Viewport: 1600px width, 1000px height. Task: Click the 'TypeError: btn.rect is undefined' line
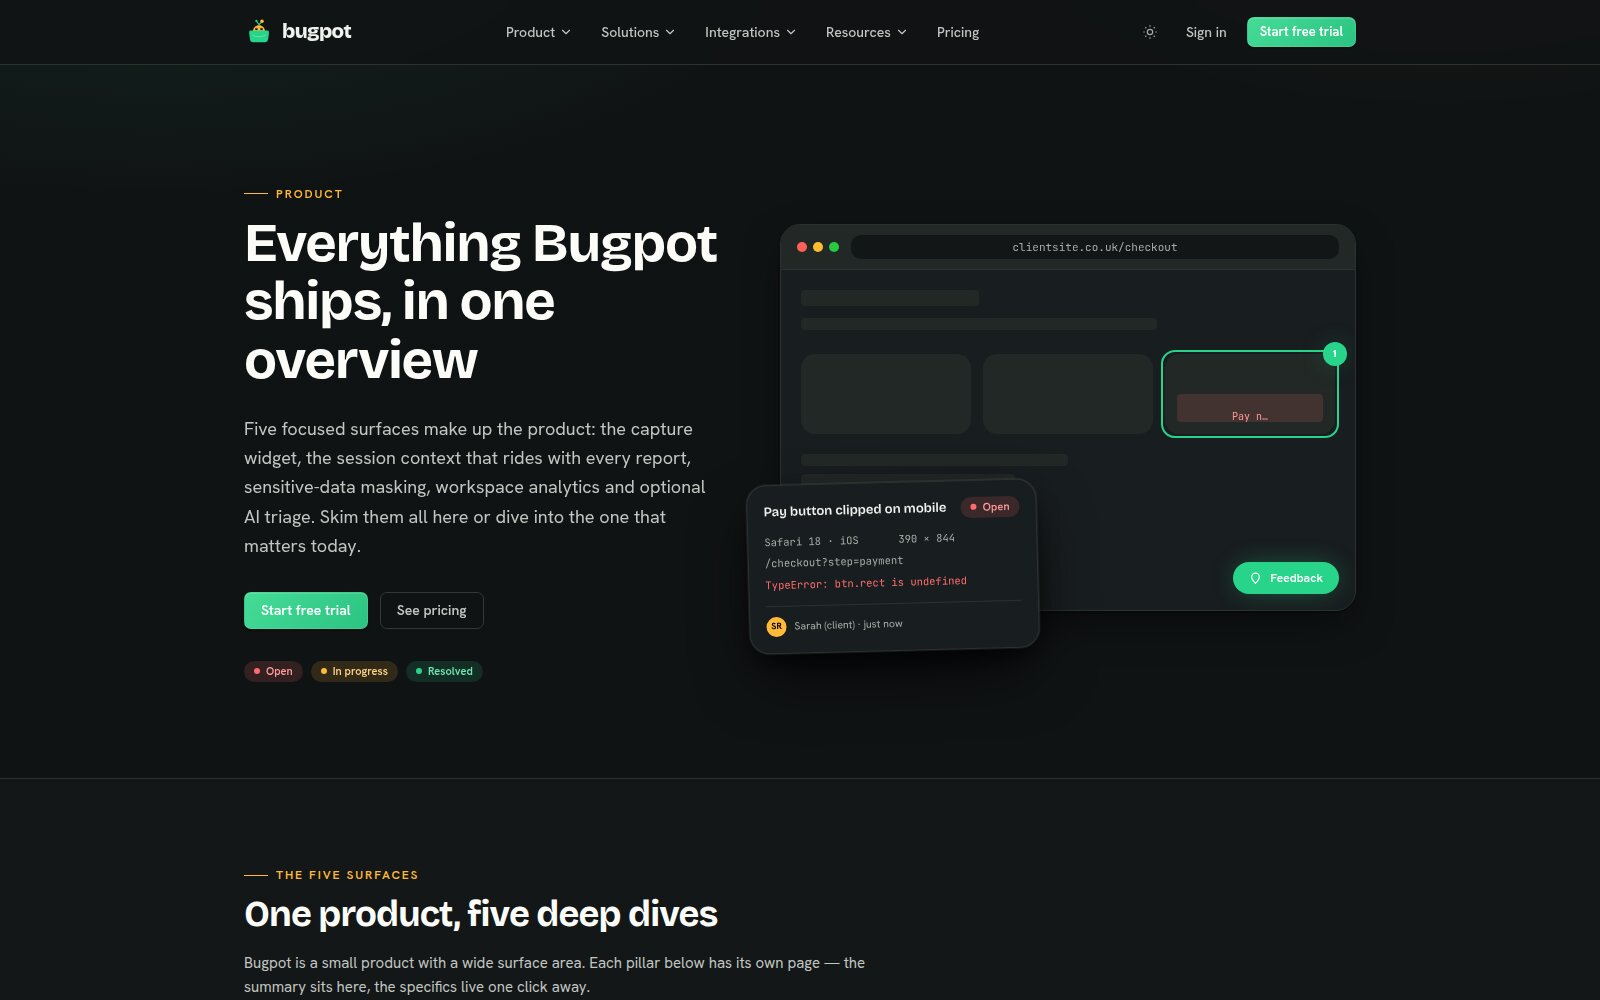point(866,583)
